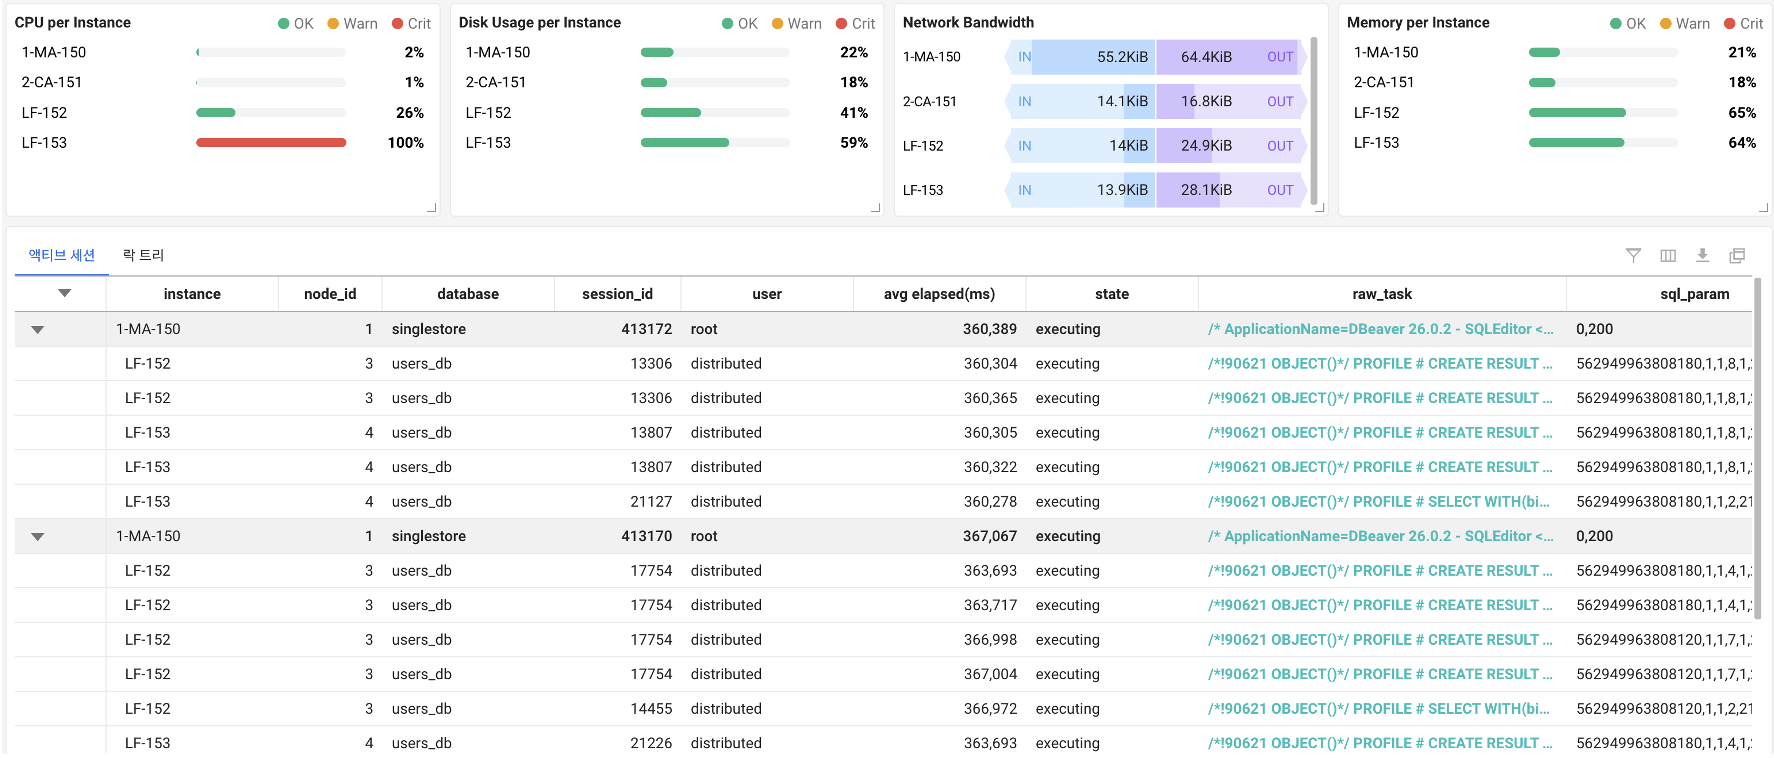Switch to the 액티브 세션 tab
1774x758 pixels.
[x=62, y=256]
